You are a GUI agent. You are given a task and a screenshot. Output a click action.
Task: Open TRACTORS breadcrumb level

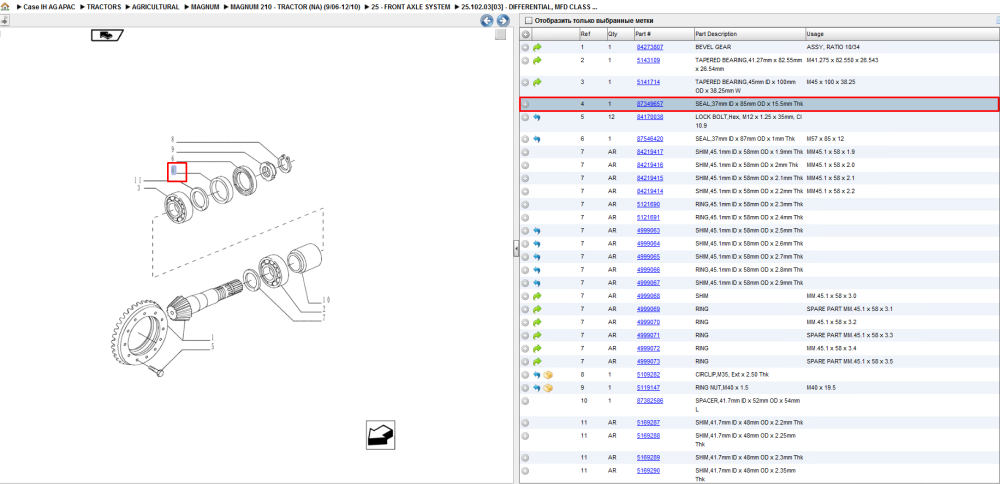[x=104, y=6]
